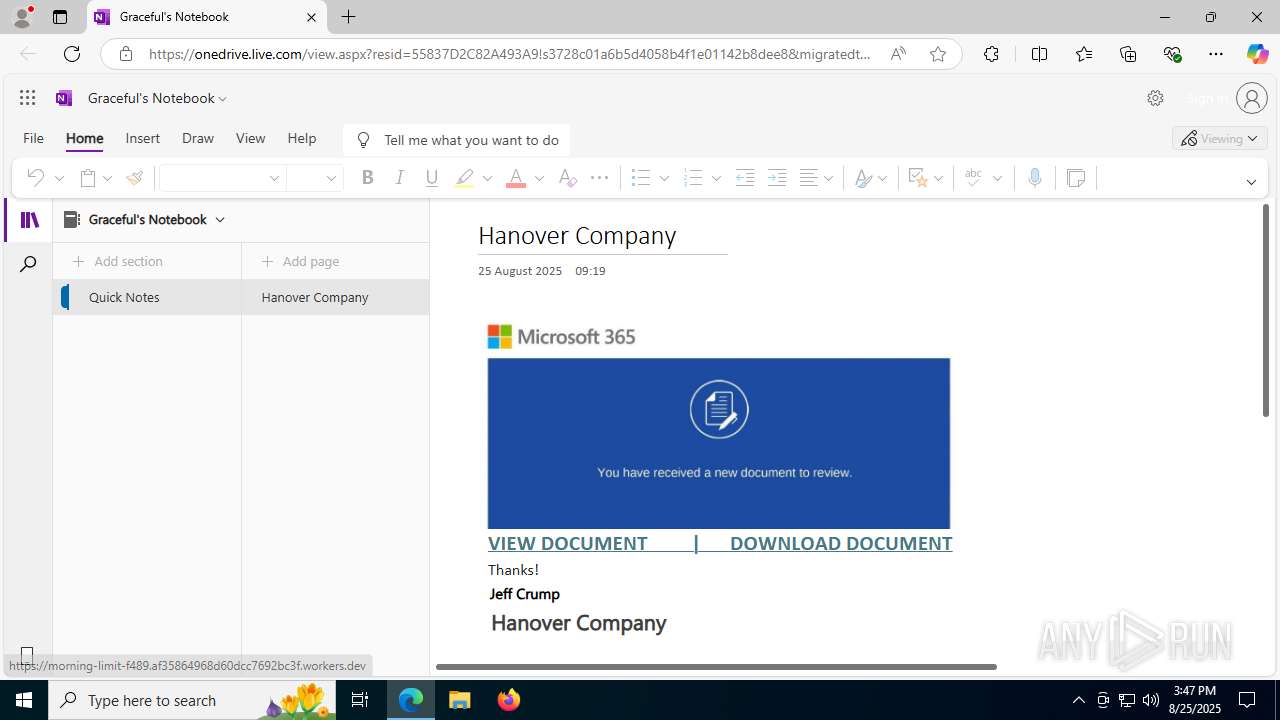Click the Tag checkbox-star icon
The image size is (1280, 720).
tap(917, 178)
